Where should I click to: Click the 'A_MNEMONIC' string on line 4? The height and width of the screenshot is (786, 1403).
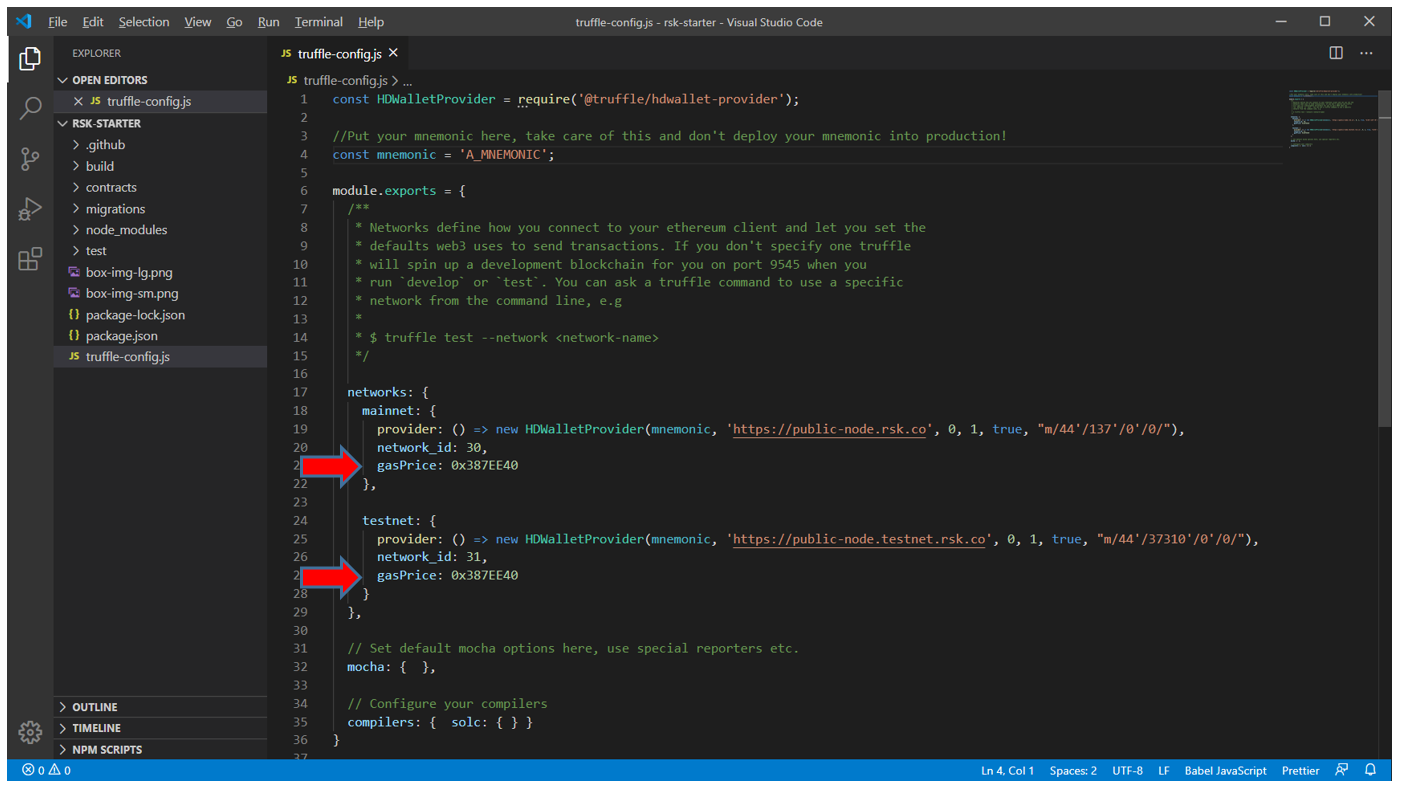503,154
